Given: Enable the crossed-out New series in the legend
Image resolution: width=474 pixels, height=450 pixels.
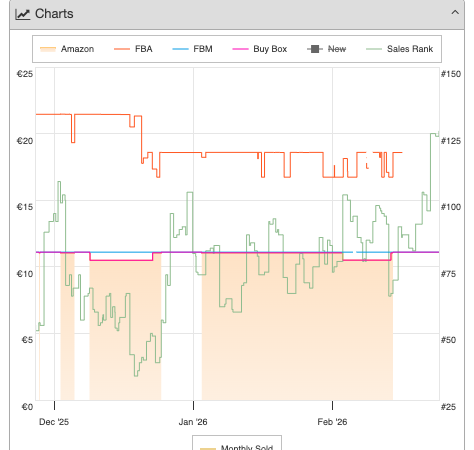Looking at the screenshot, I should pos(327,49).
